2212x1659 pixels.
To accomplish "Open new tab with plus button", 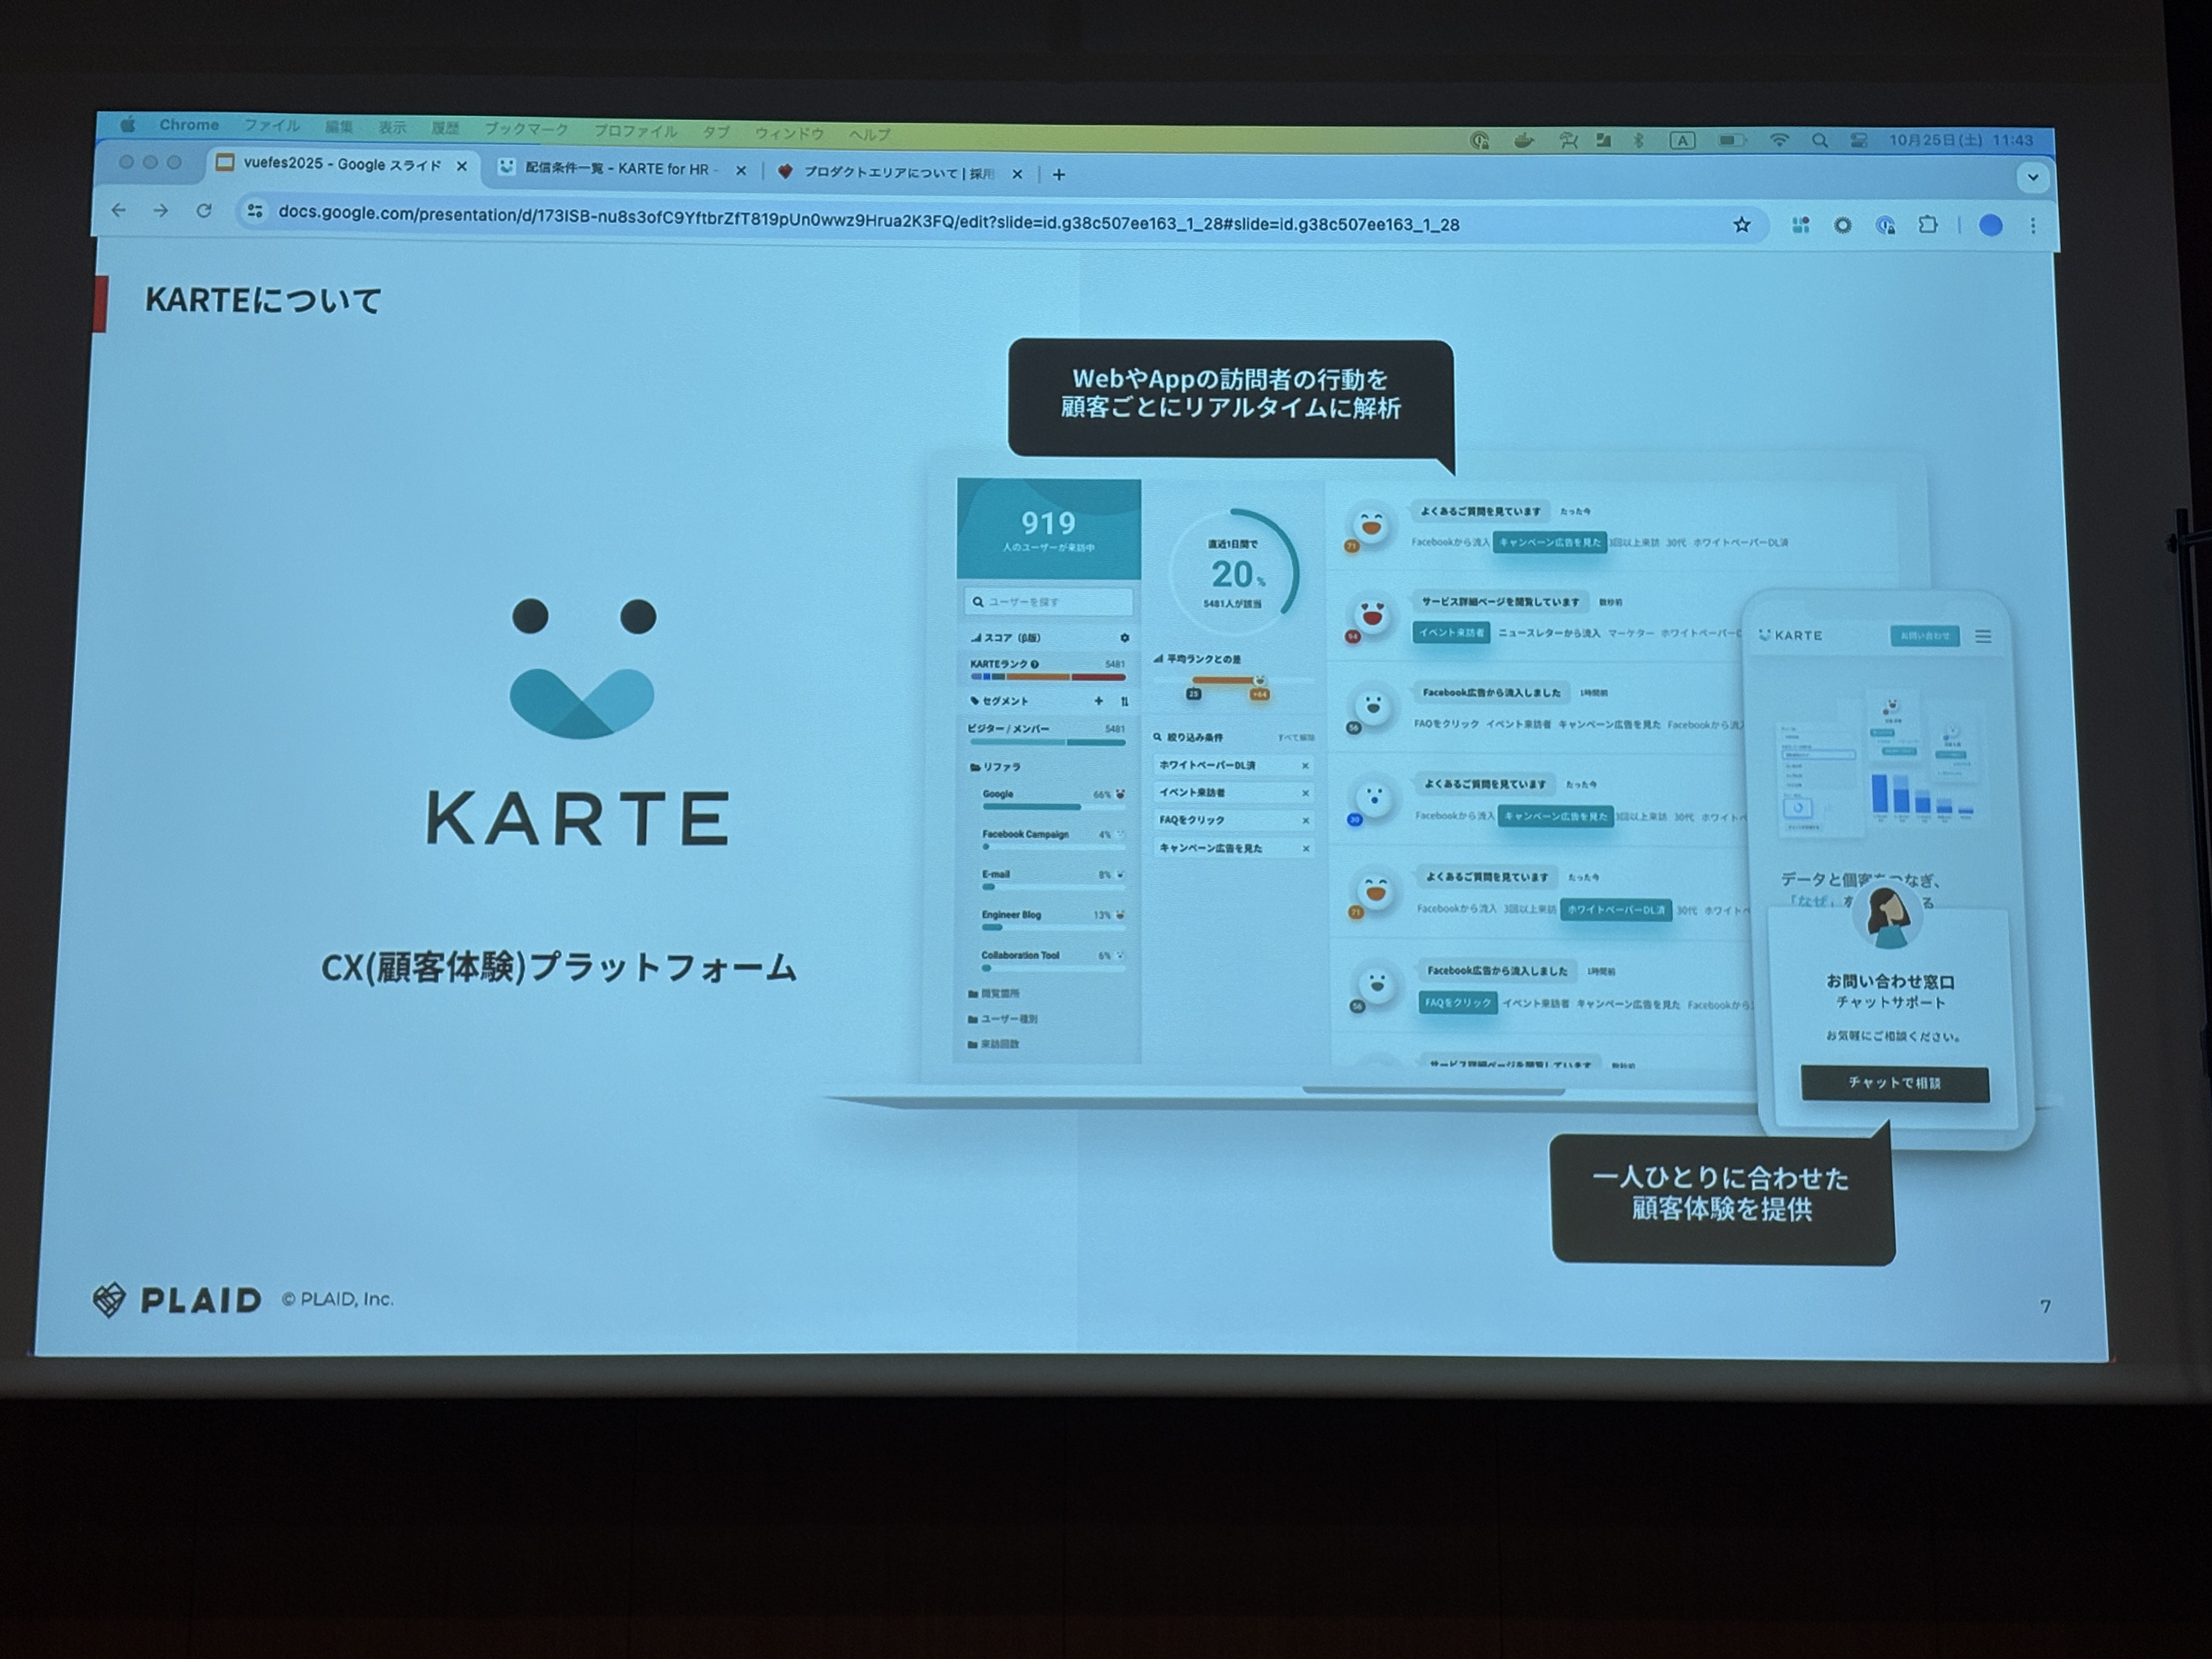I will click(1059, 175).
